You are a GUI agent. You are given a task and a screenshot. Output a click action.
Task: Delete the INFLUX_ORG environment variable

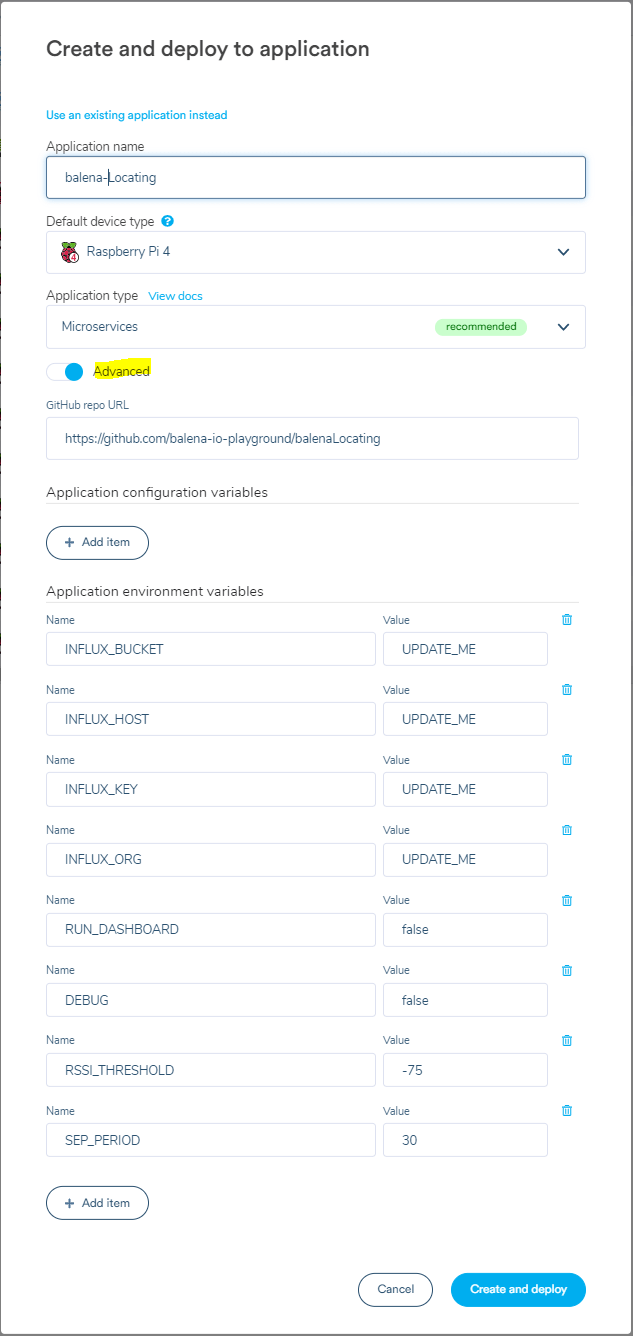(567, 830)
